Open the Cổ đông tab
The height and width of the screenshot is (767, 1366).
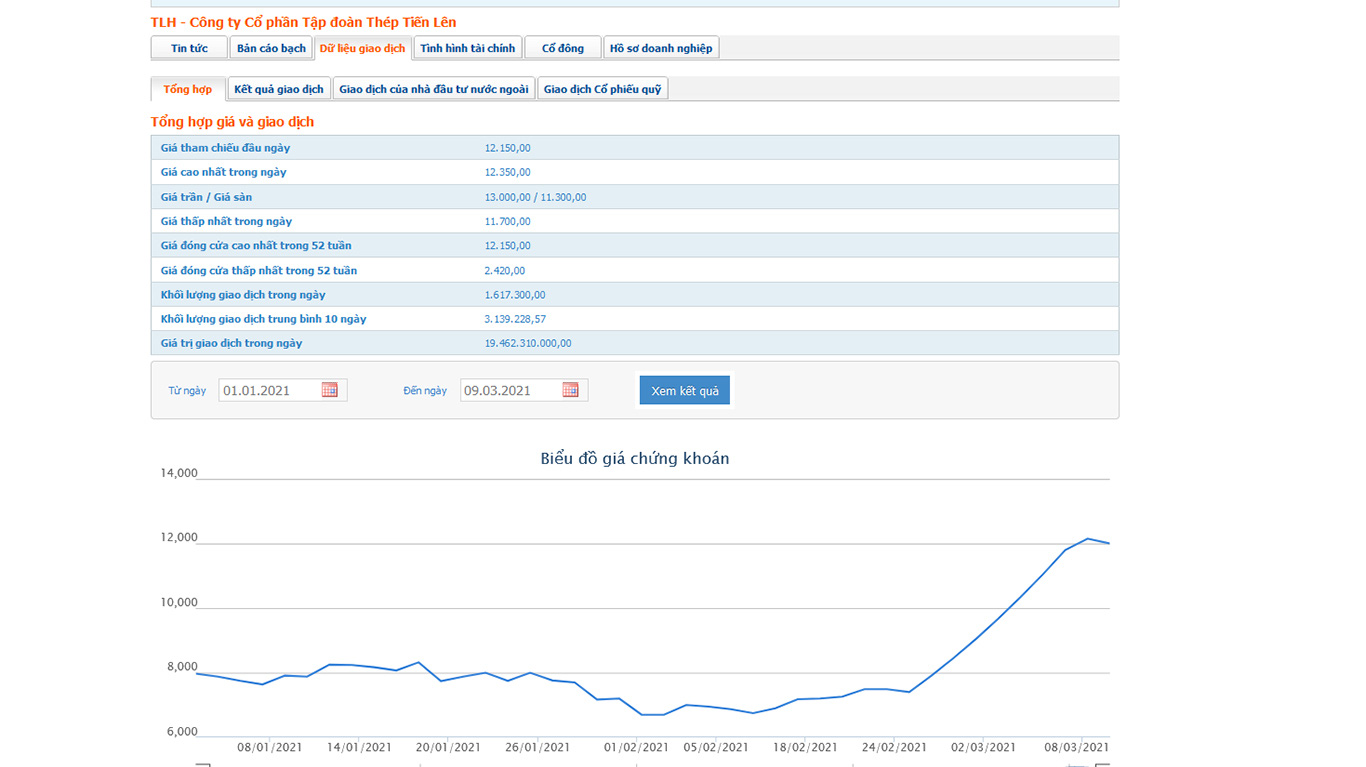tap(562, 48)
